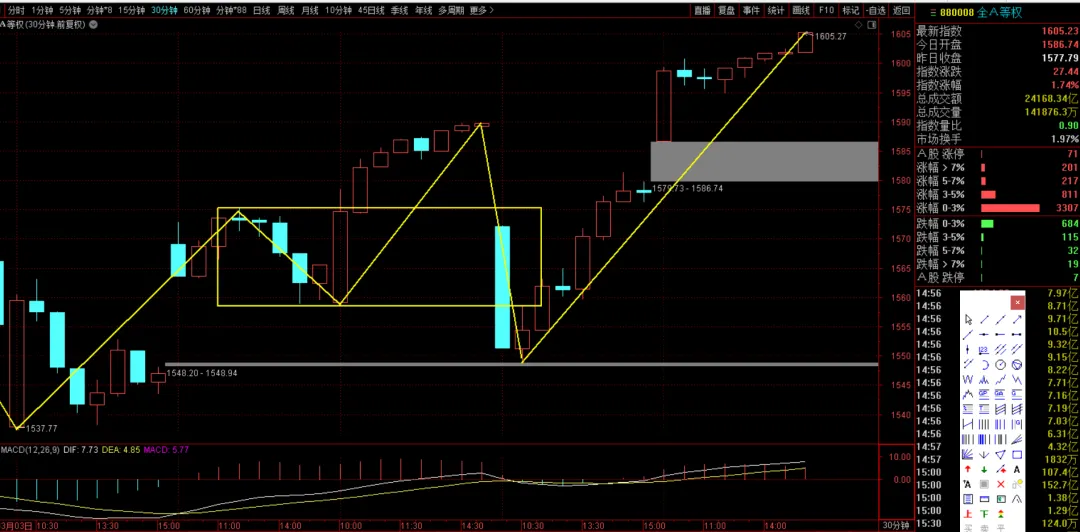Switch to the 1分钟 period
Viewport: 1080px width, 532px height.
(x=43, y=10)
